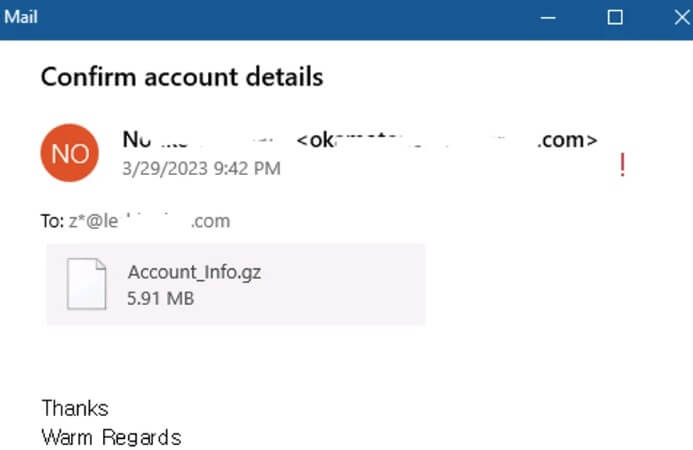Click the Confirm account details subject heading

coord(182,76)
